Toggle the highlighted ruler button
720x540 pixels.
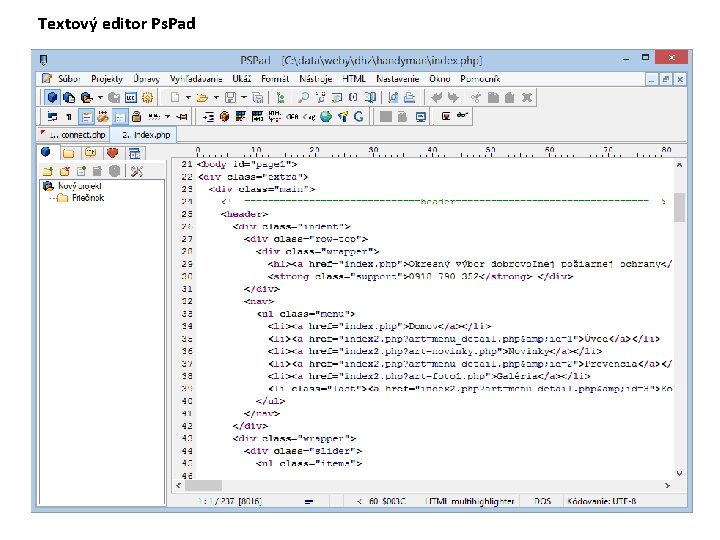pyautogui.click(x=119, y=117)
